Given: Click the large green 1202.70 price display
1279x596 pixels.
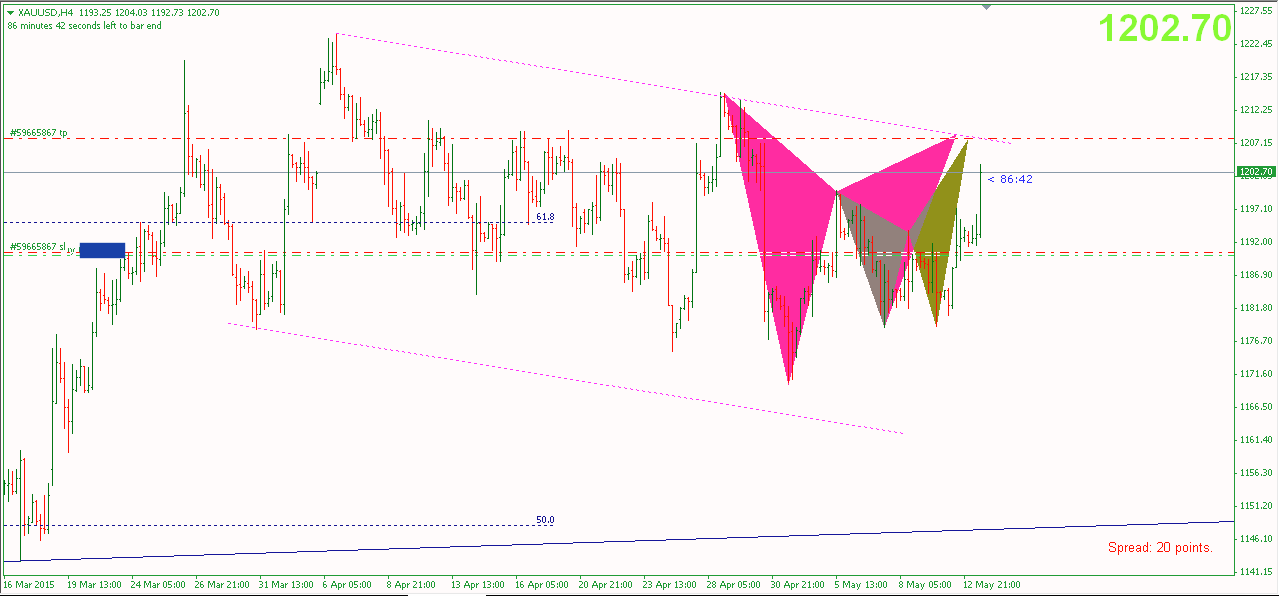Looking at the screenshot, I should (x=1165, y=29).
